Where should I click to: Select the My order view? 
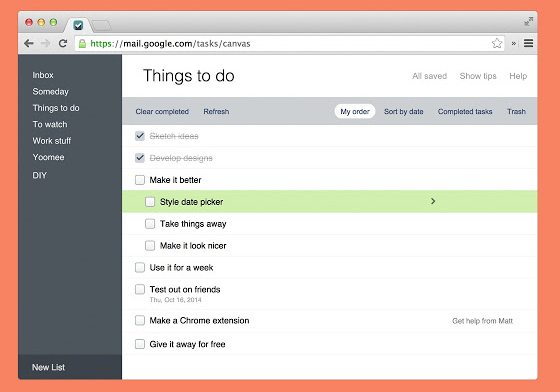pyautogui.click(x=355, y=111)
